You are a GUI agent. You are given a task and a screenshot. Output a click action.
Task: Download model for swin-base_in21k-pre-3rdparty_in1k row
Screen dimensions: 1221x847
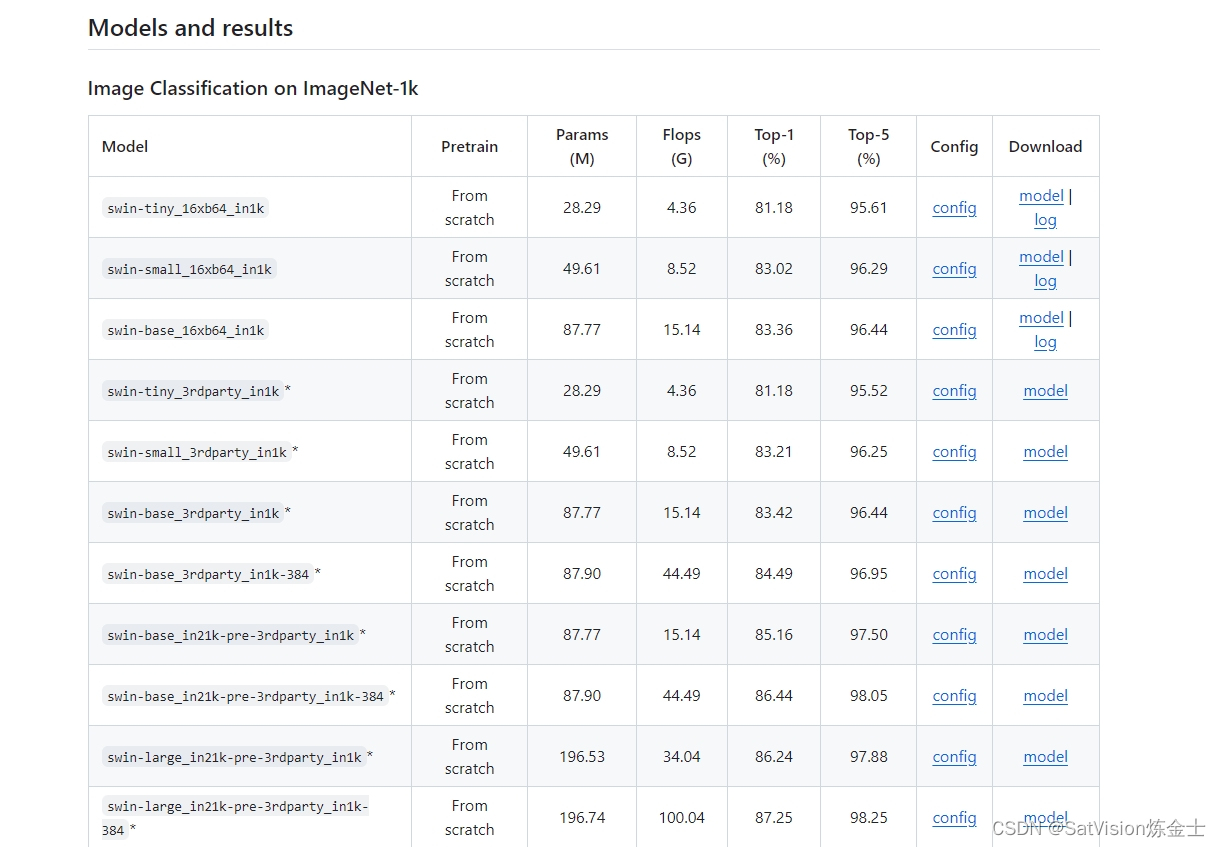1045,635
